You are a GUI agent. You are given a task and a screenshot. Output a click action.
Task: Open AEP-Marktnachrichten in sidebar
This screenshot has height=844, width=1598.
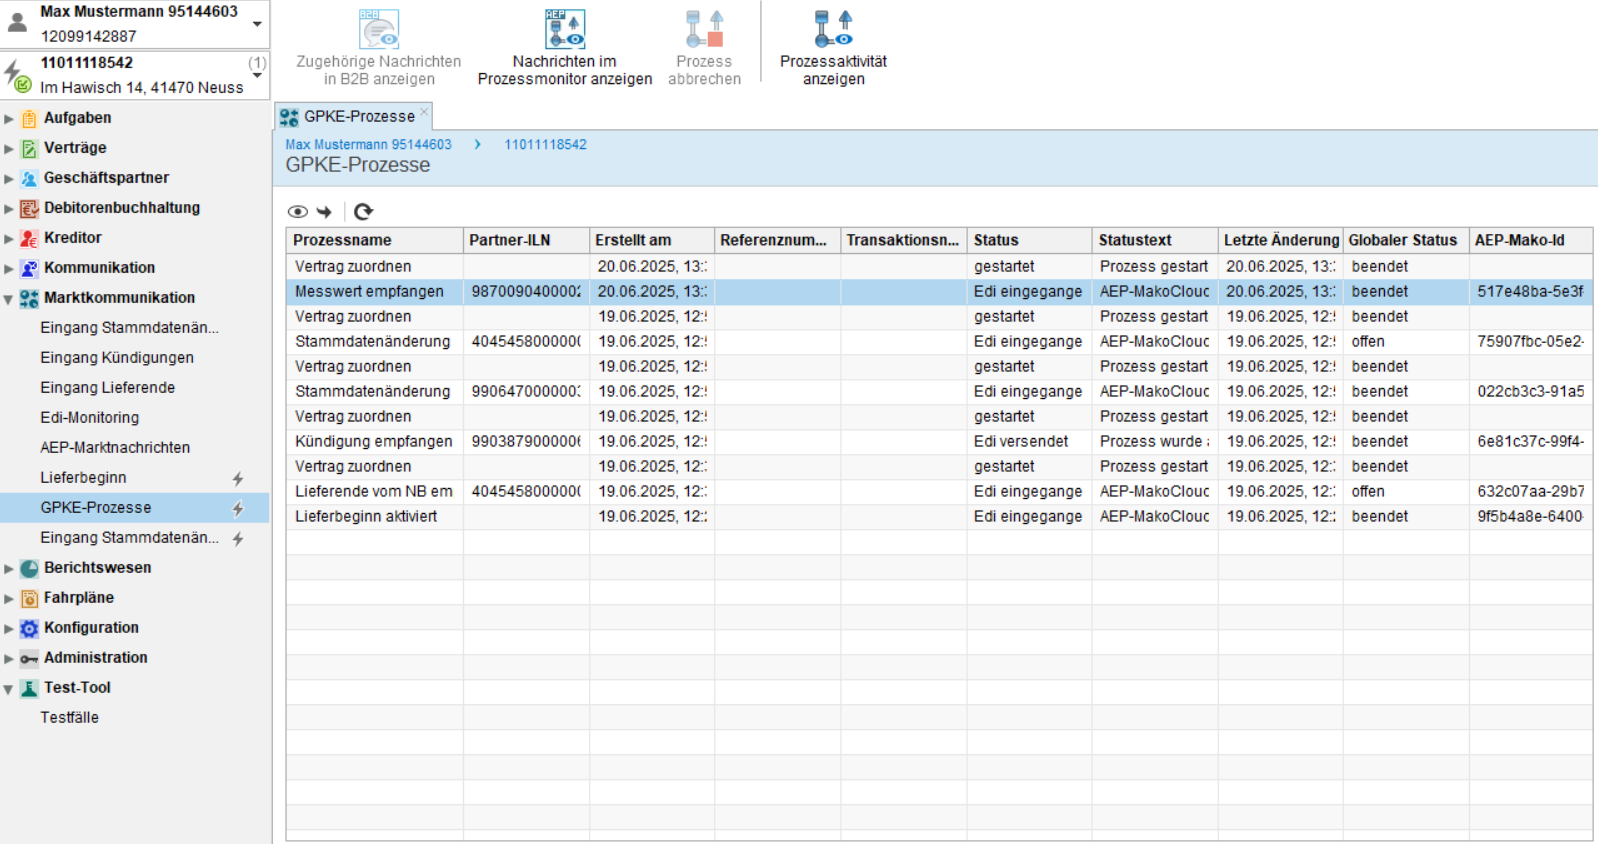115,448
